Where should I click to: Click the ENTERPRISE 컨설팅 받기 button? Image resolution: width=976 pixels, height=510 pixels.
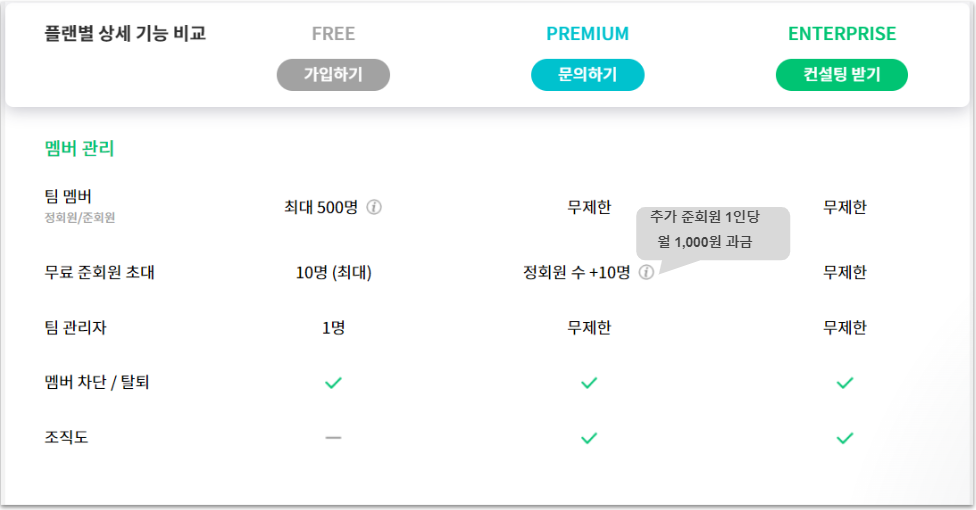[841, 75]
